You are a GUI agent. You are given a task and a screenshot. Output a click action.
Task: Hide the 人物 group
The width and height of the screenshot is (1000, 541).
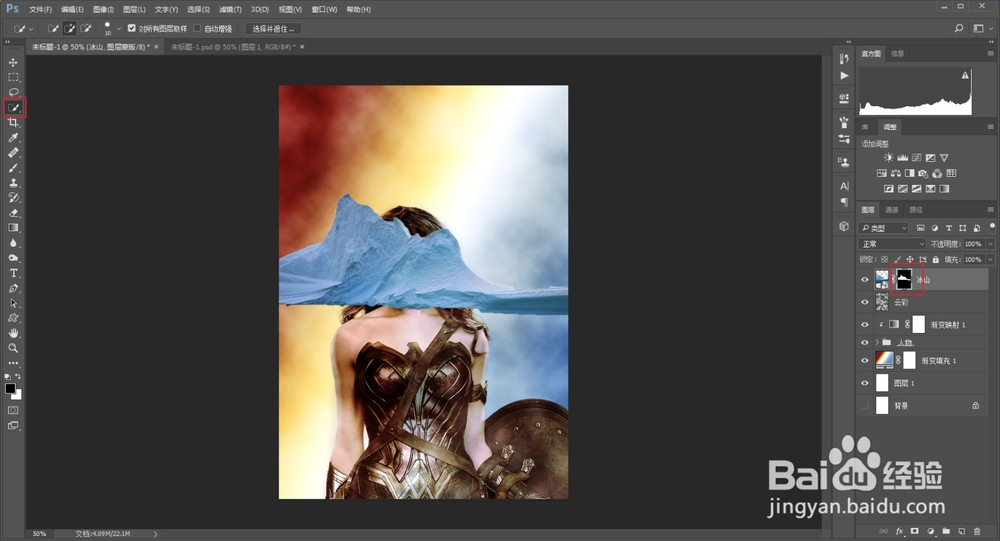tap(865, 343)
